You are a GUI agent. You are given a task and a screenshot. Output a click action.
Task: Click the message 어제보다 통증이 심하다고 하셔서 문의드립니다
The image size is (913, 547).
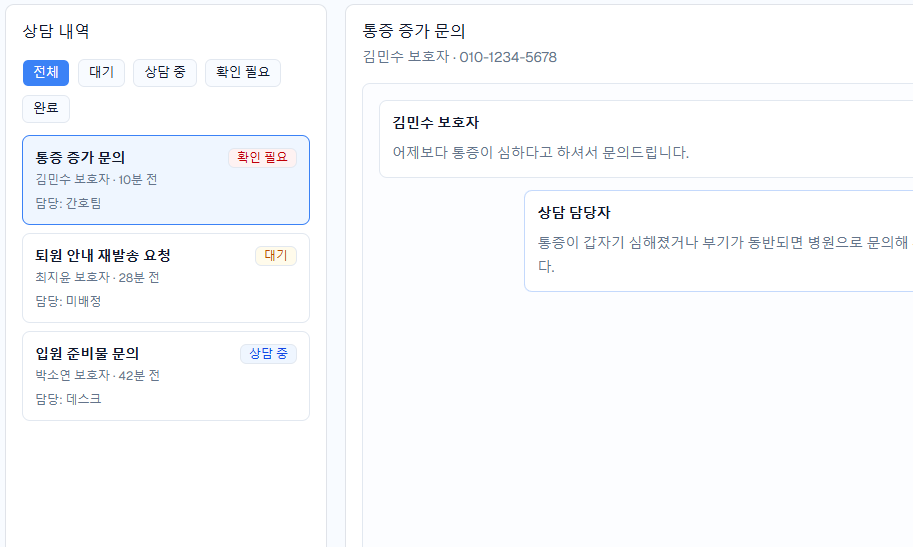point(540,153)
